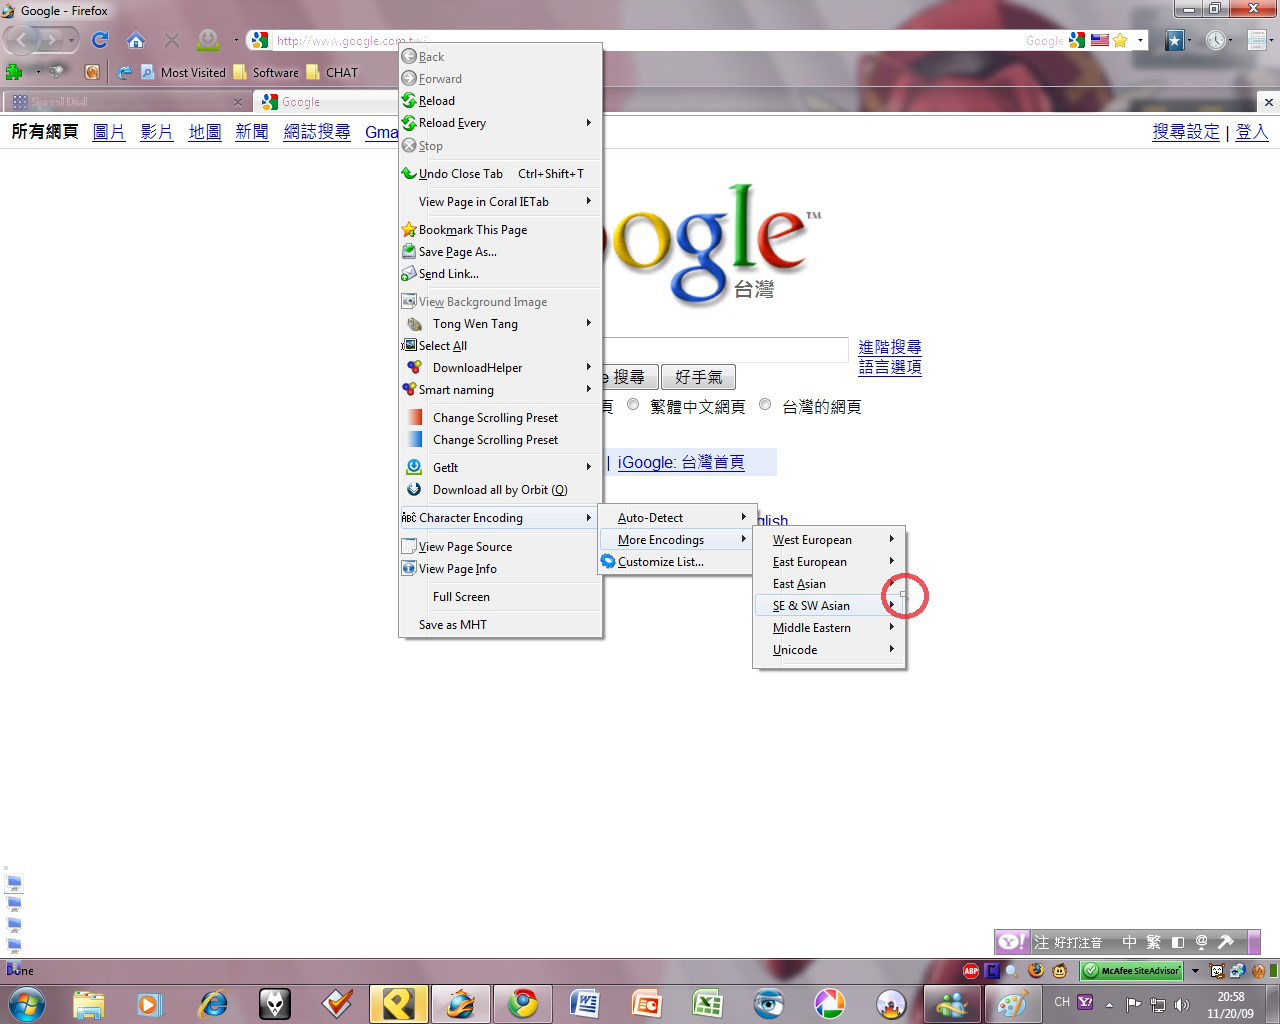This screenshot has height=1024, width=1280.
Task: Select East Asian encoding group
Action: 829,583
